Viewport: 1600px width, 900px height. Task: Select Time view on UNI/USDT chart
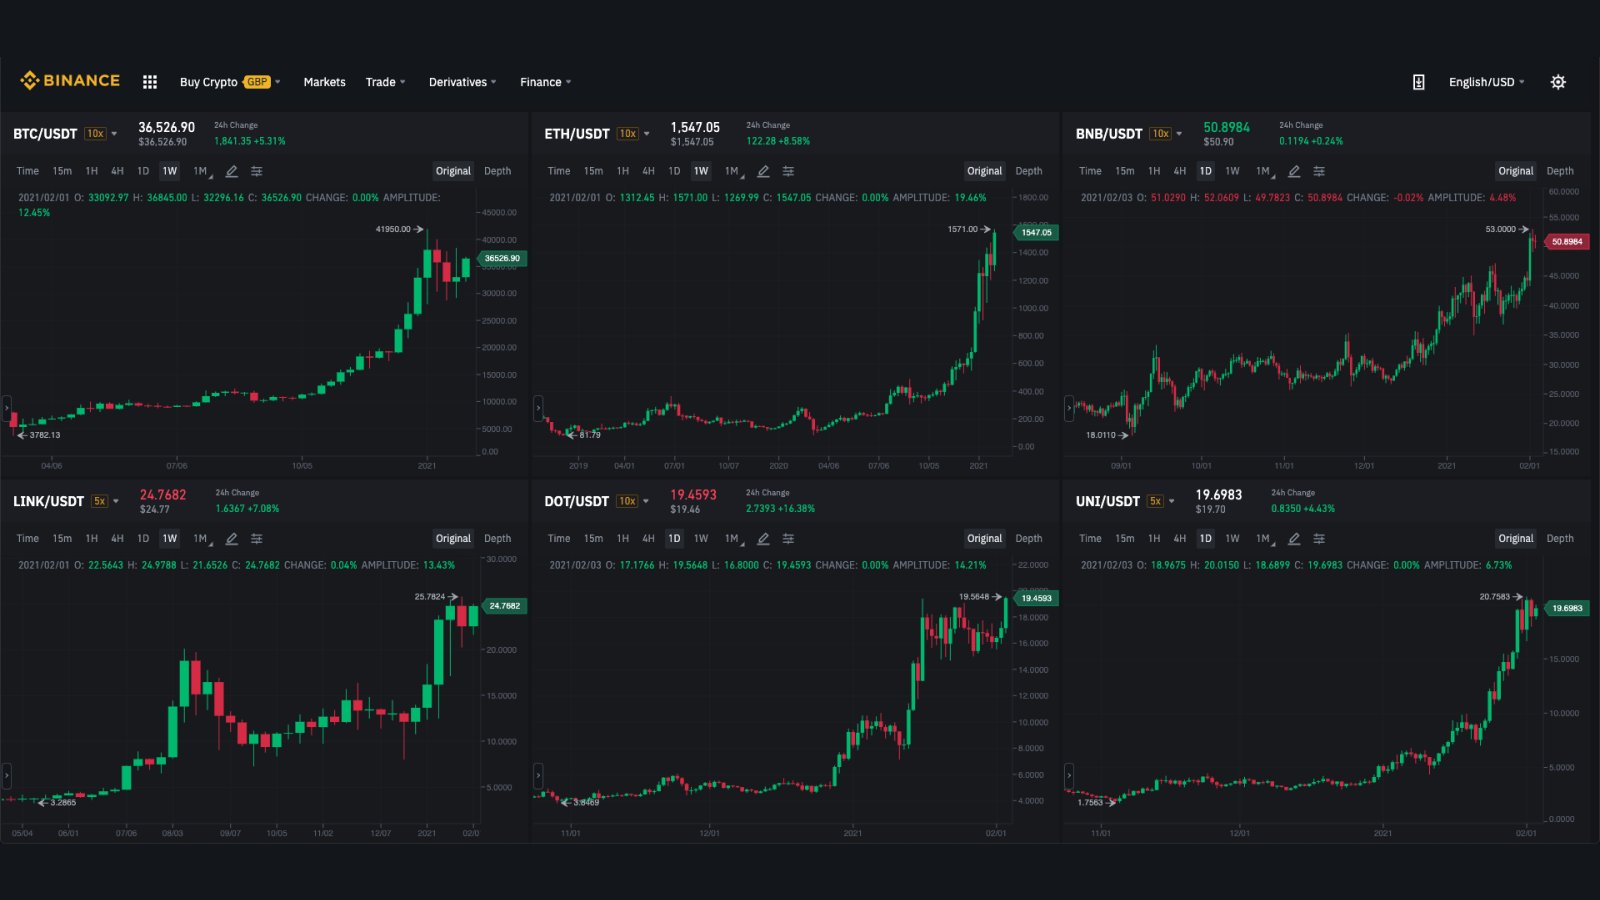point(1090,538)
